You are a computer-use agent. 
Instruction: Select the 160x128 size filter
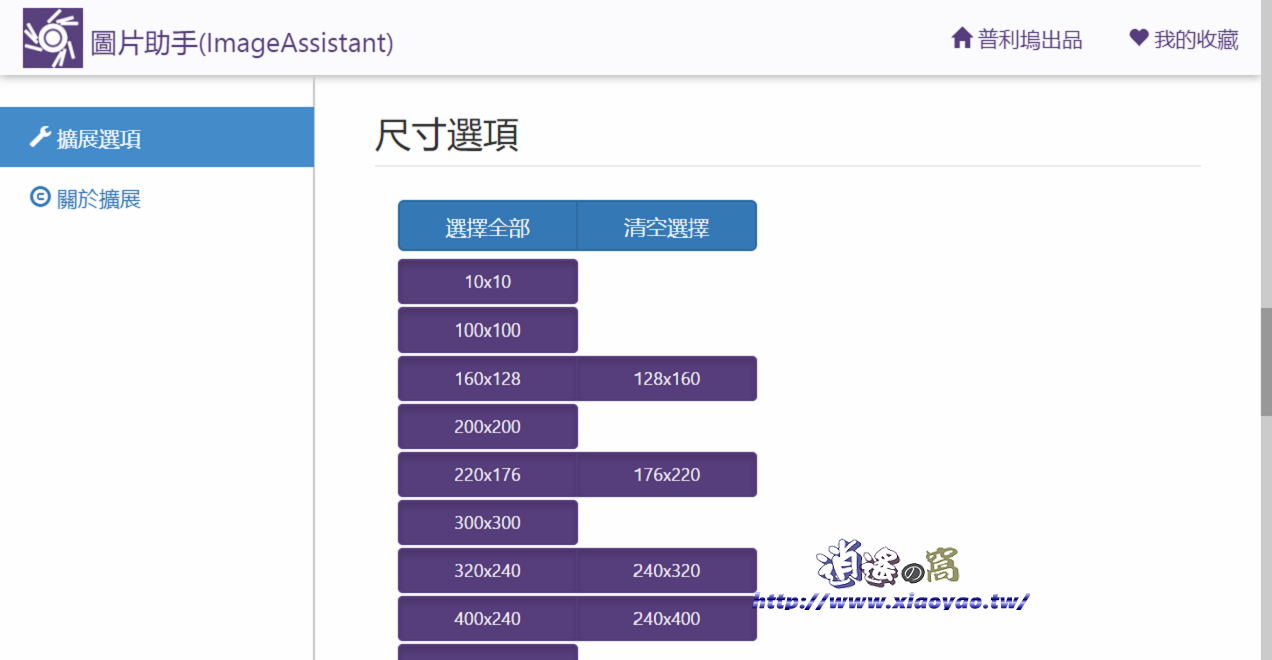point(487,378)
